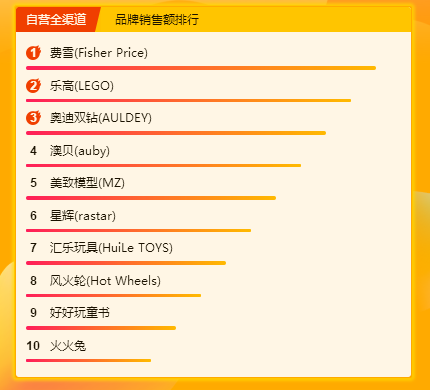Open the 星辉(rastar) brand entry
430x390 pixels.
83,216
